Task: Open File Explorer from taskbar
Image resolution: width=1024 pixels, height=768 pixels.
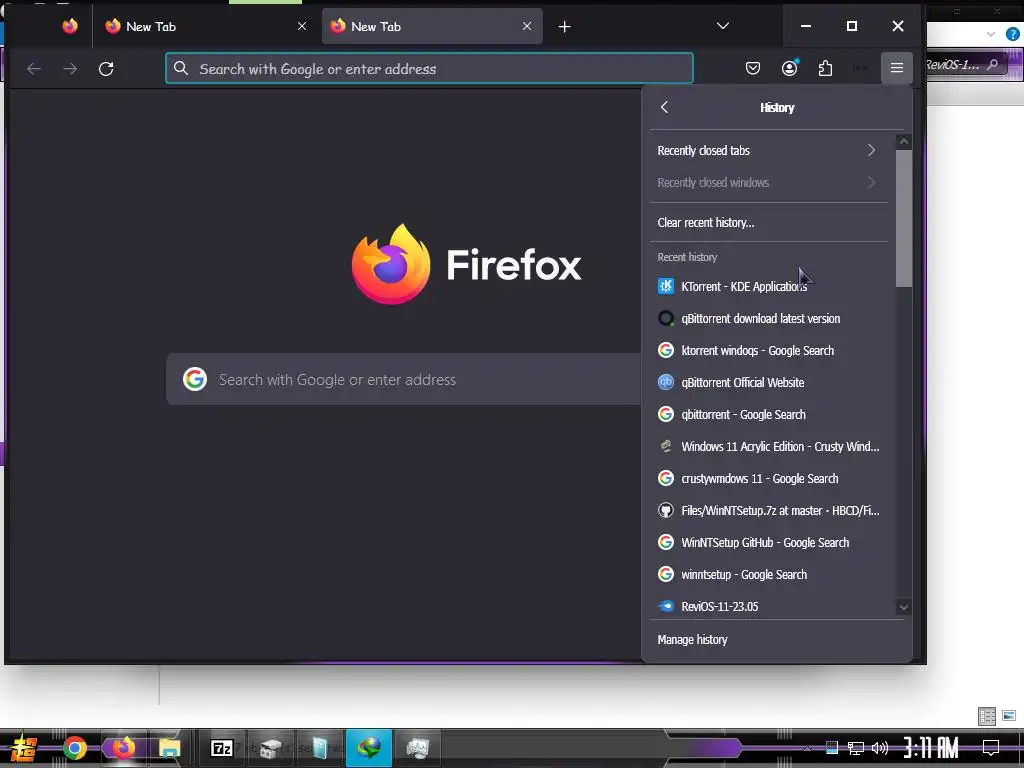Action: pyautogui.click(x=170, y=748)
